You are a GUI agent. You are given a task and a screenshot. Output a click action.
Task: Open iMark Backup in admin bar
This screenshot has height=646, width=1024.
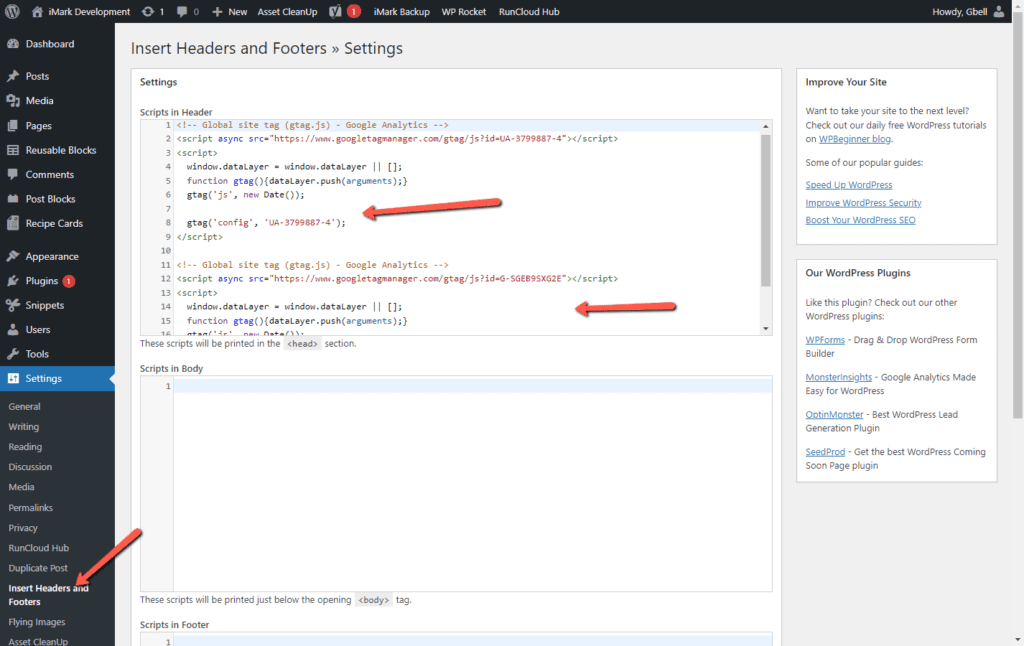(402, 12)
